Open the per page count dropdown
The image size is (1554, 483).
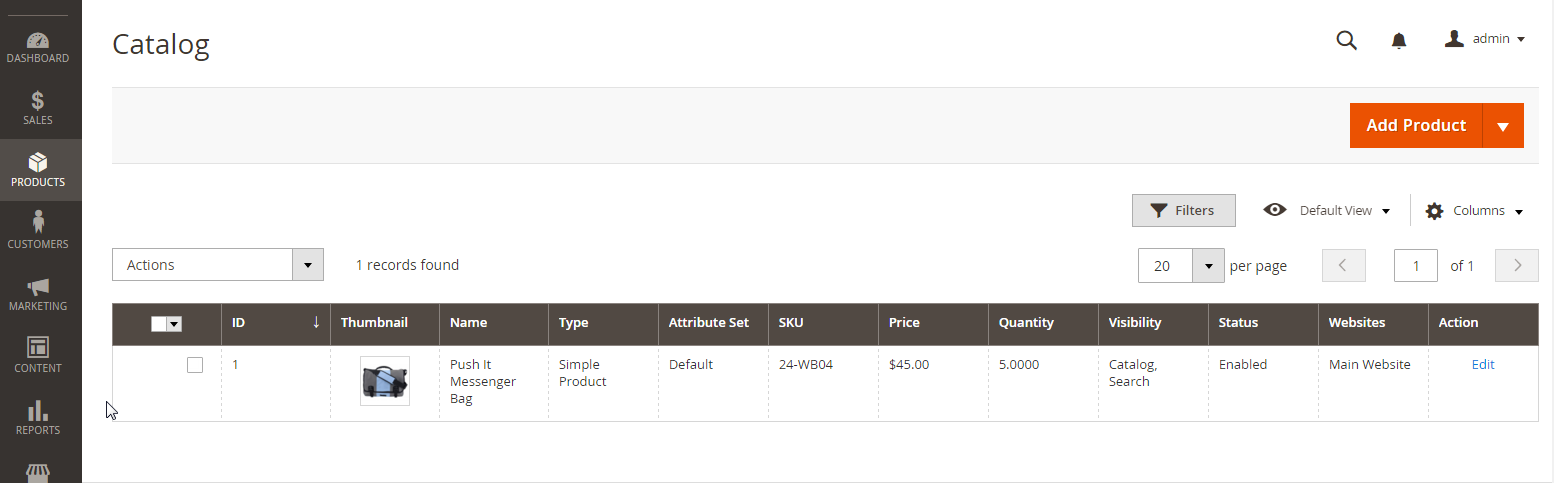(1182, 266)
